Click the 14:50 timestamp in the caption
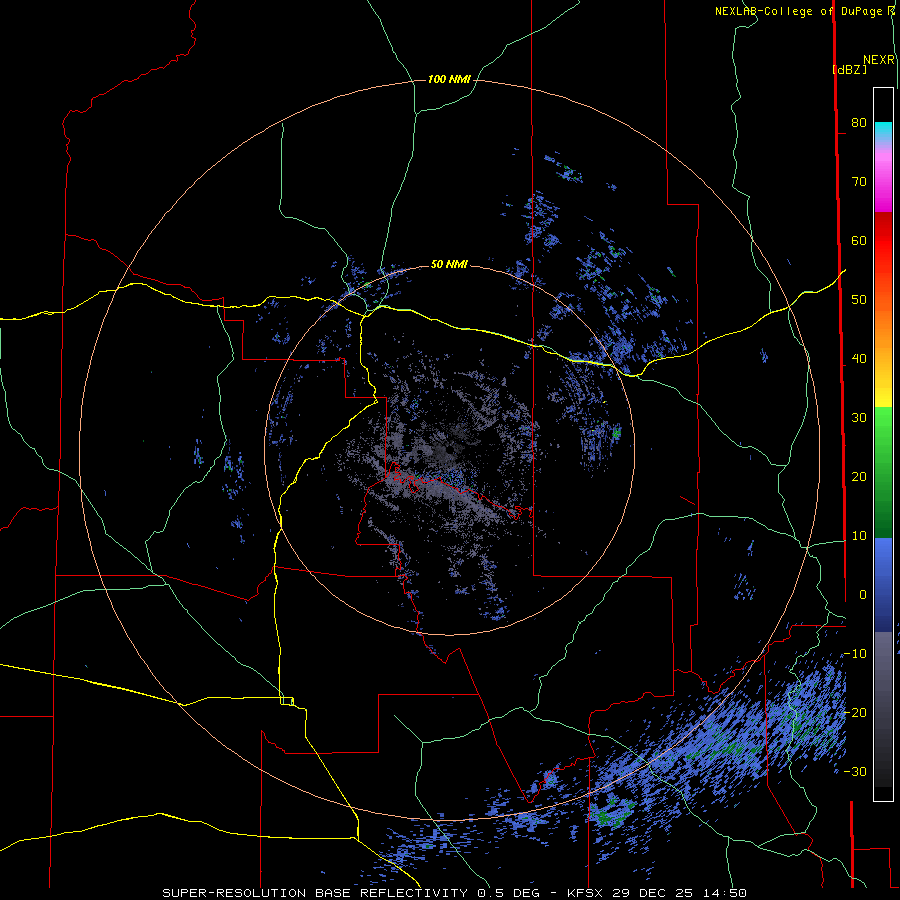900x900 pixels. pyautogui.click(x=726, y=893)
